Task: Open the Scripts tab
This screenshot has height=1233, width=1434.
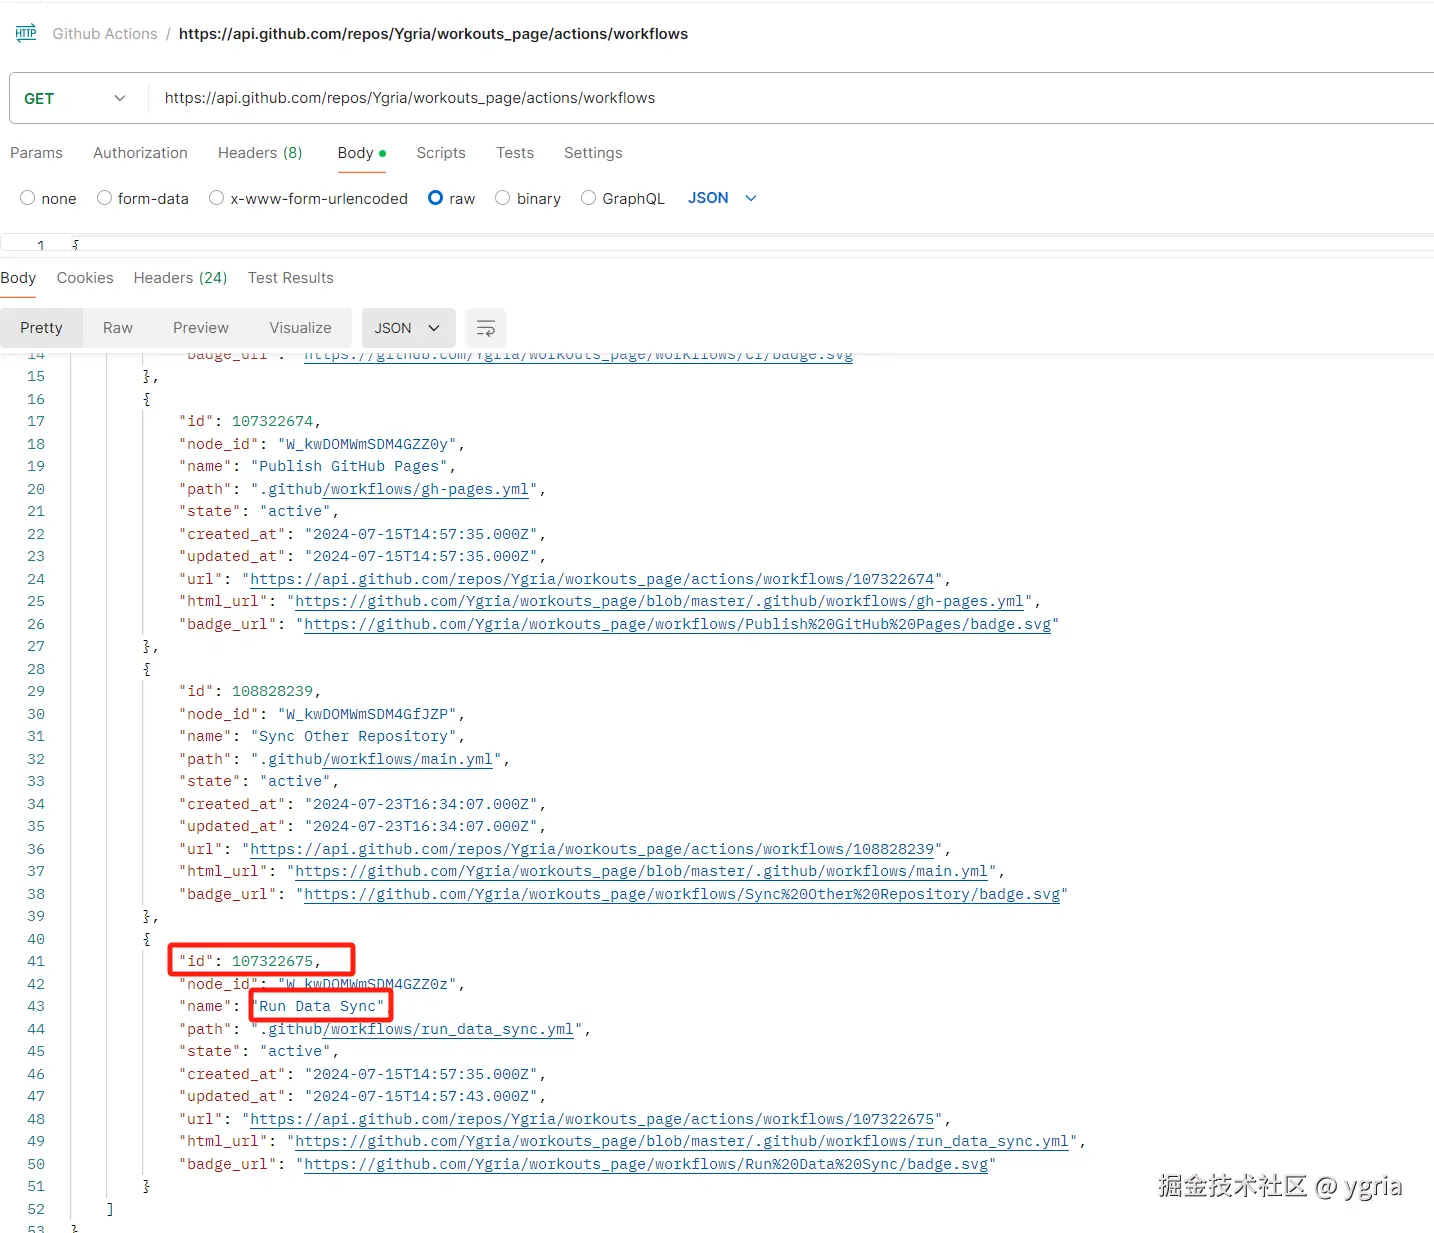Action: coord(441,153)
